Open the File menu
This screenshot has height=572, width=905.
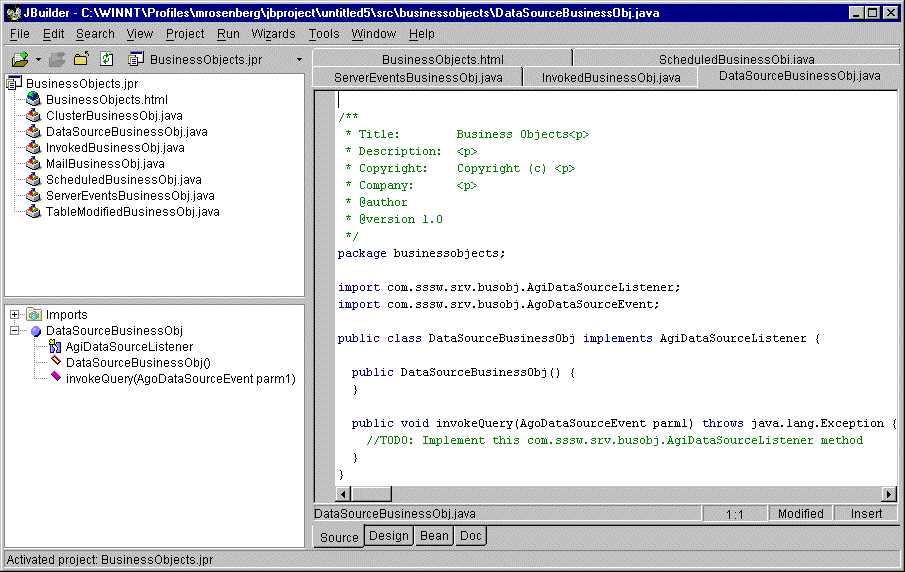tap(20, 34)
